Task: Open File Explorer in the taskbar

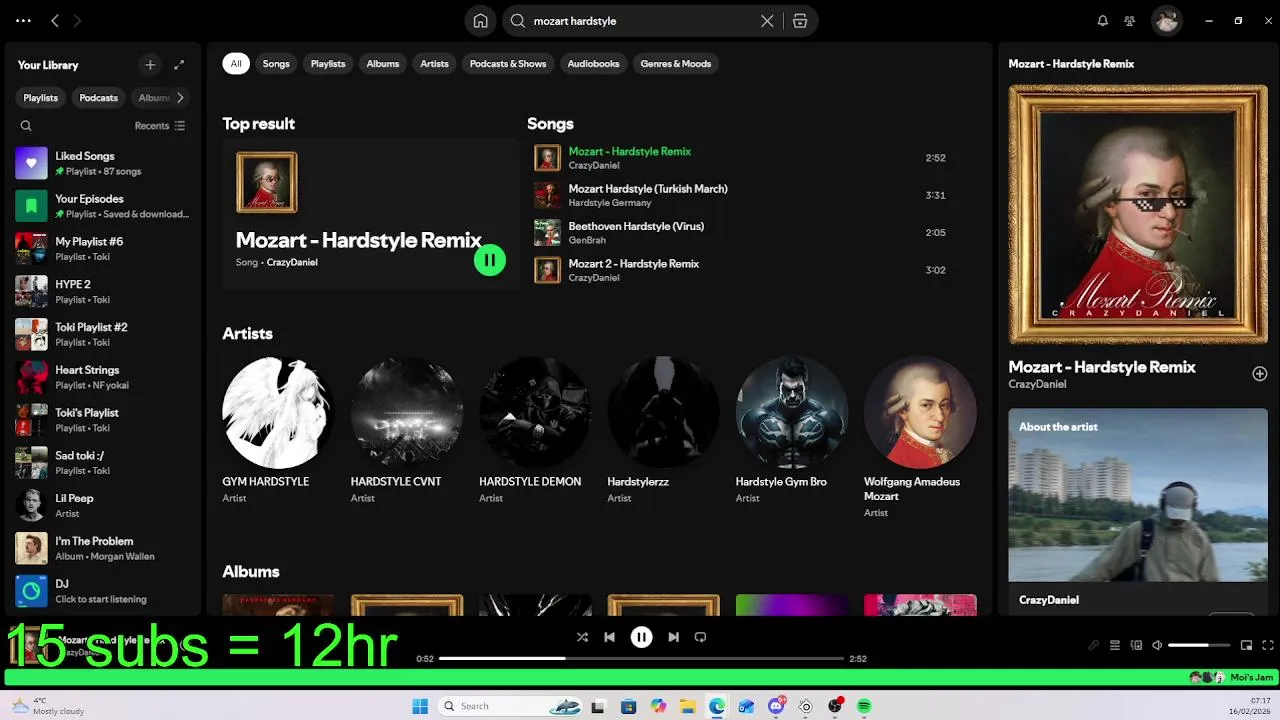Action: point(687,706)
